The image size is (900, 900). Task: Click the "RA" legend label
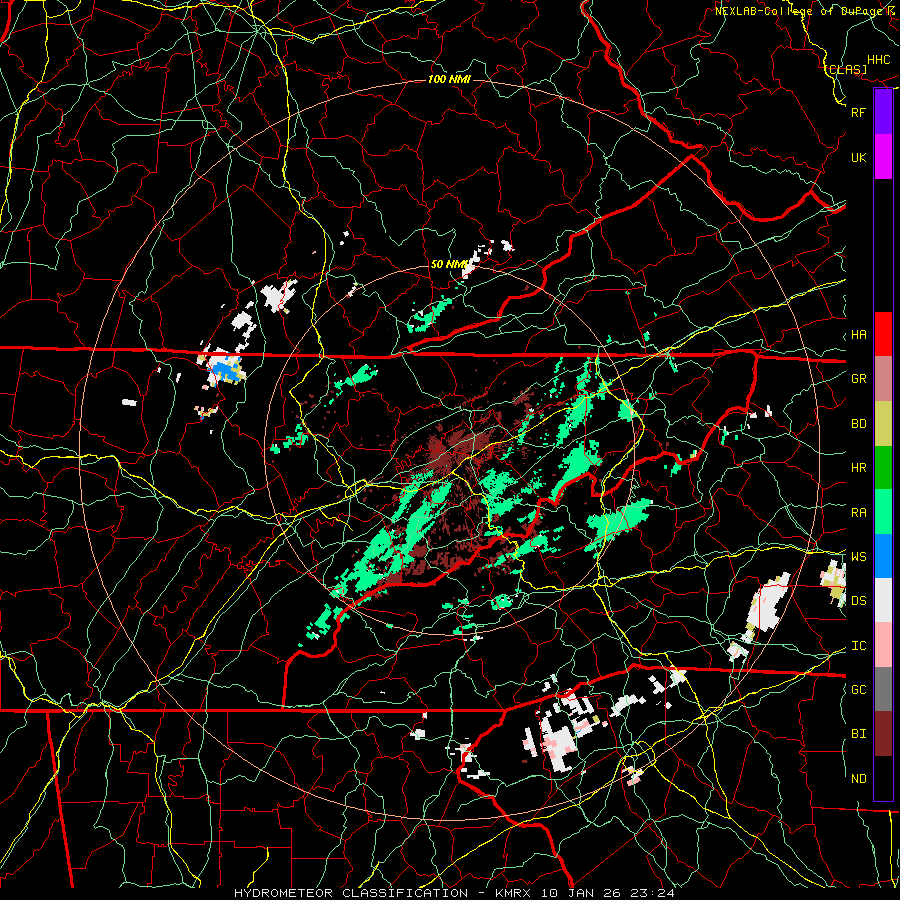pyautogui.click(x=858, y=513)
